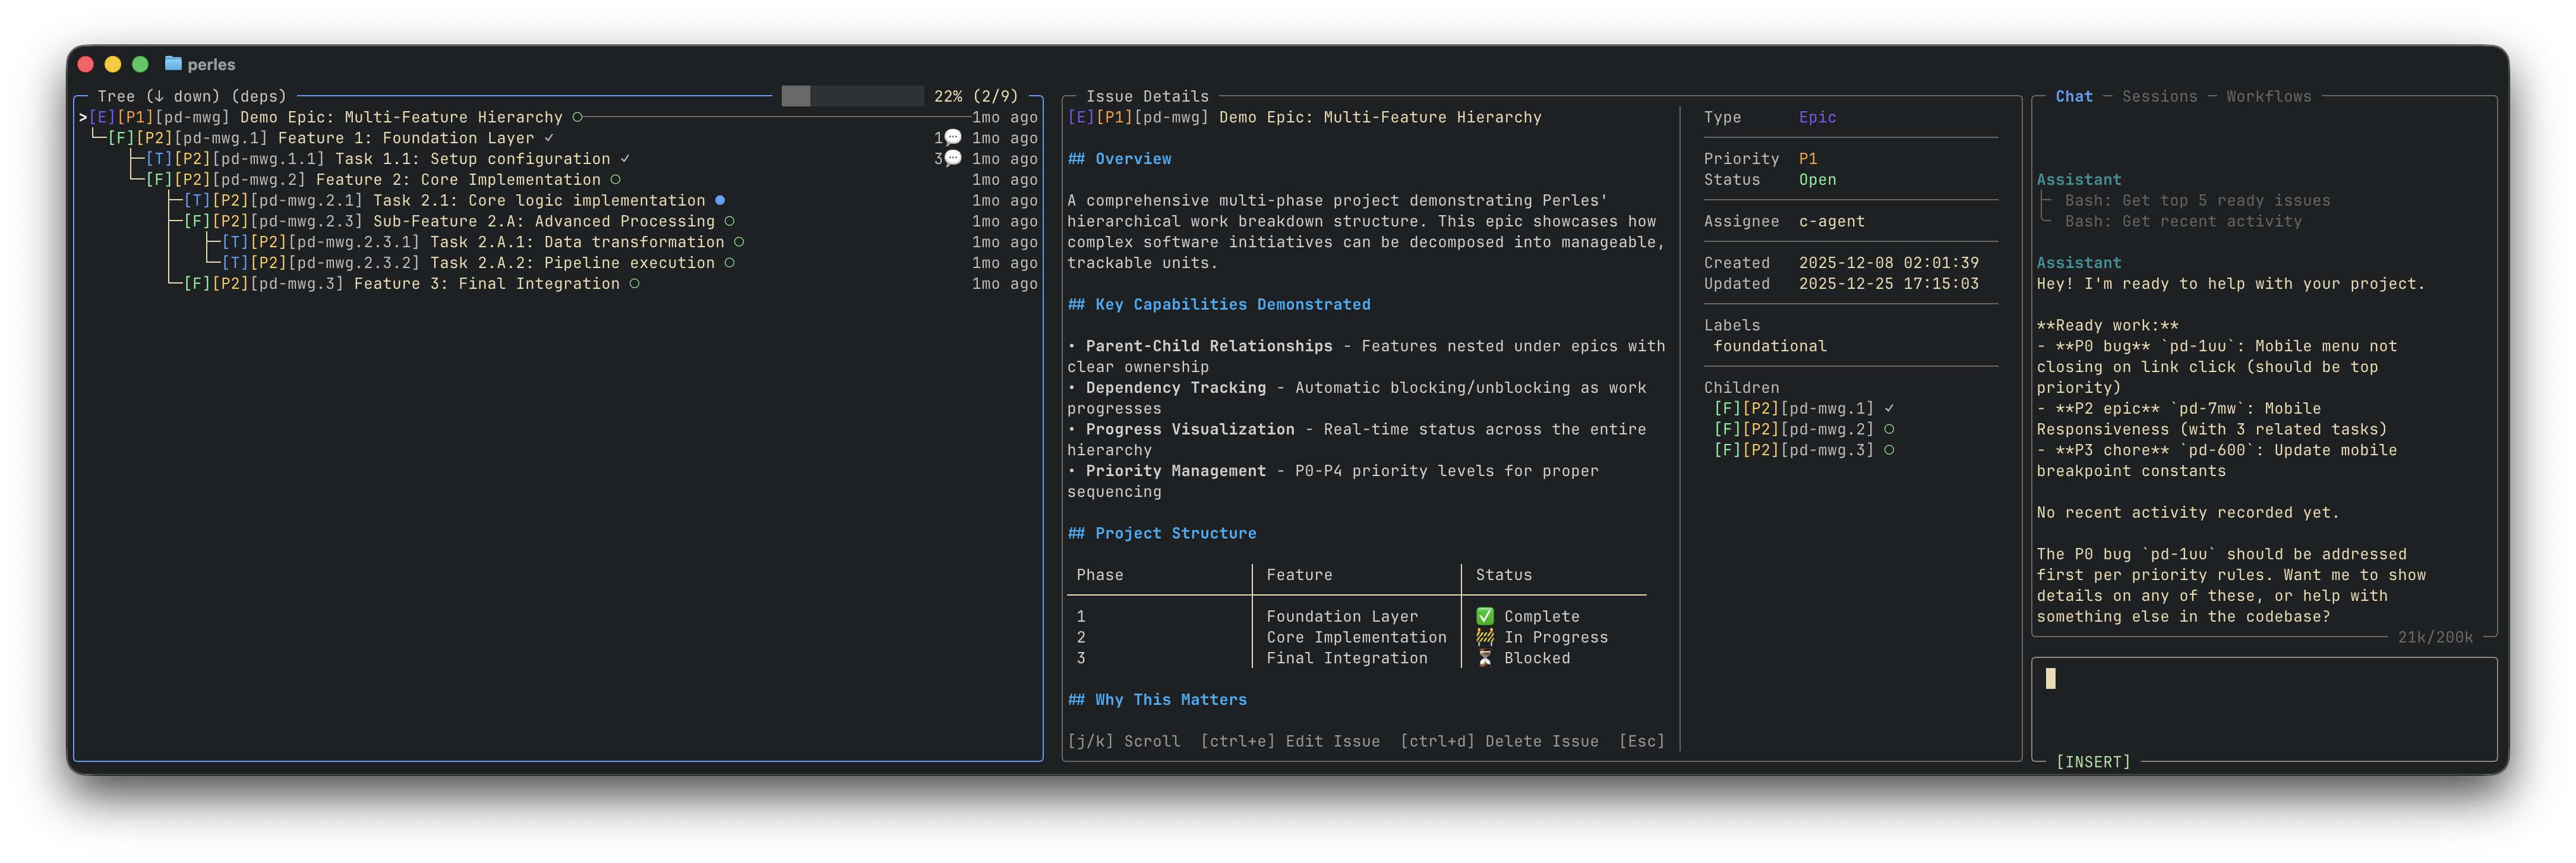Click the Blocked hourglass icon in table
2576x863 pixels.
tap(1485, 658)
